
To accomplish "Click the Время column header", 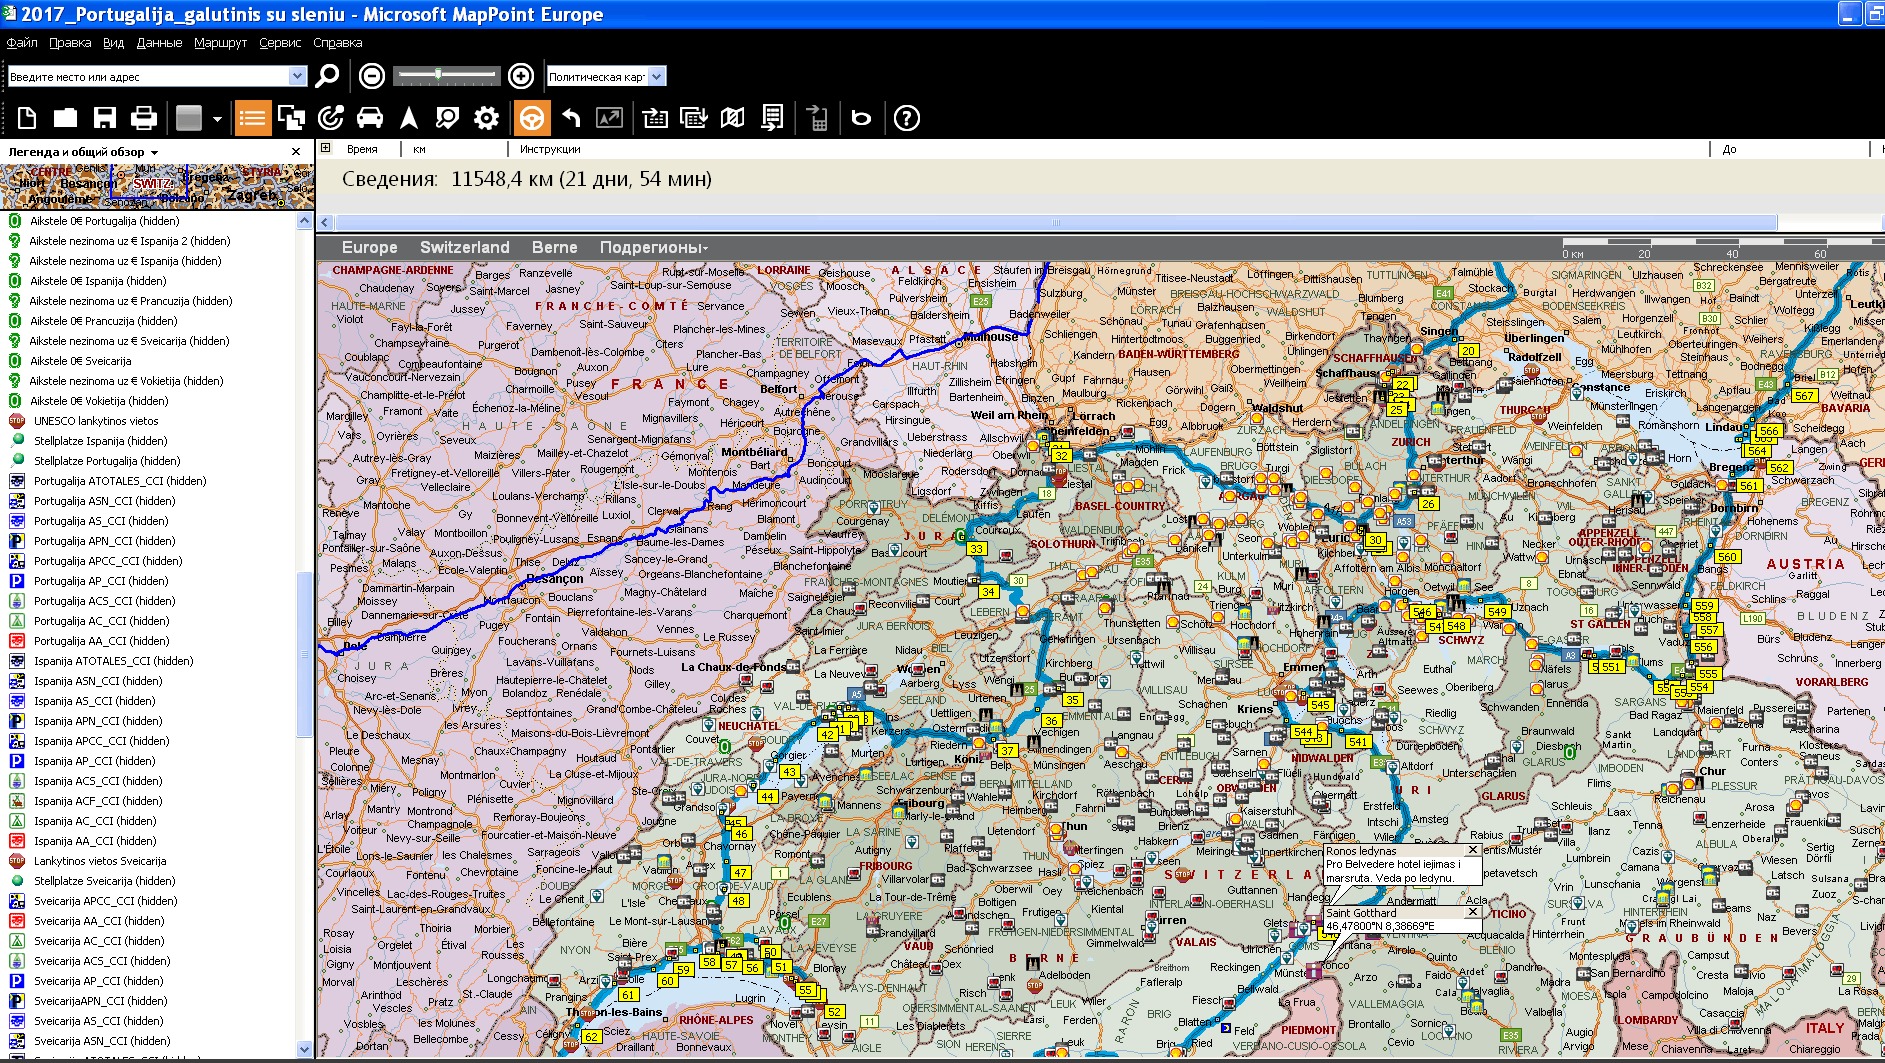I will [362, 149].
